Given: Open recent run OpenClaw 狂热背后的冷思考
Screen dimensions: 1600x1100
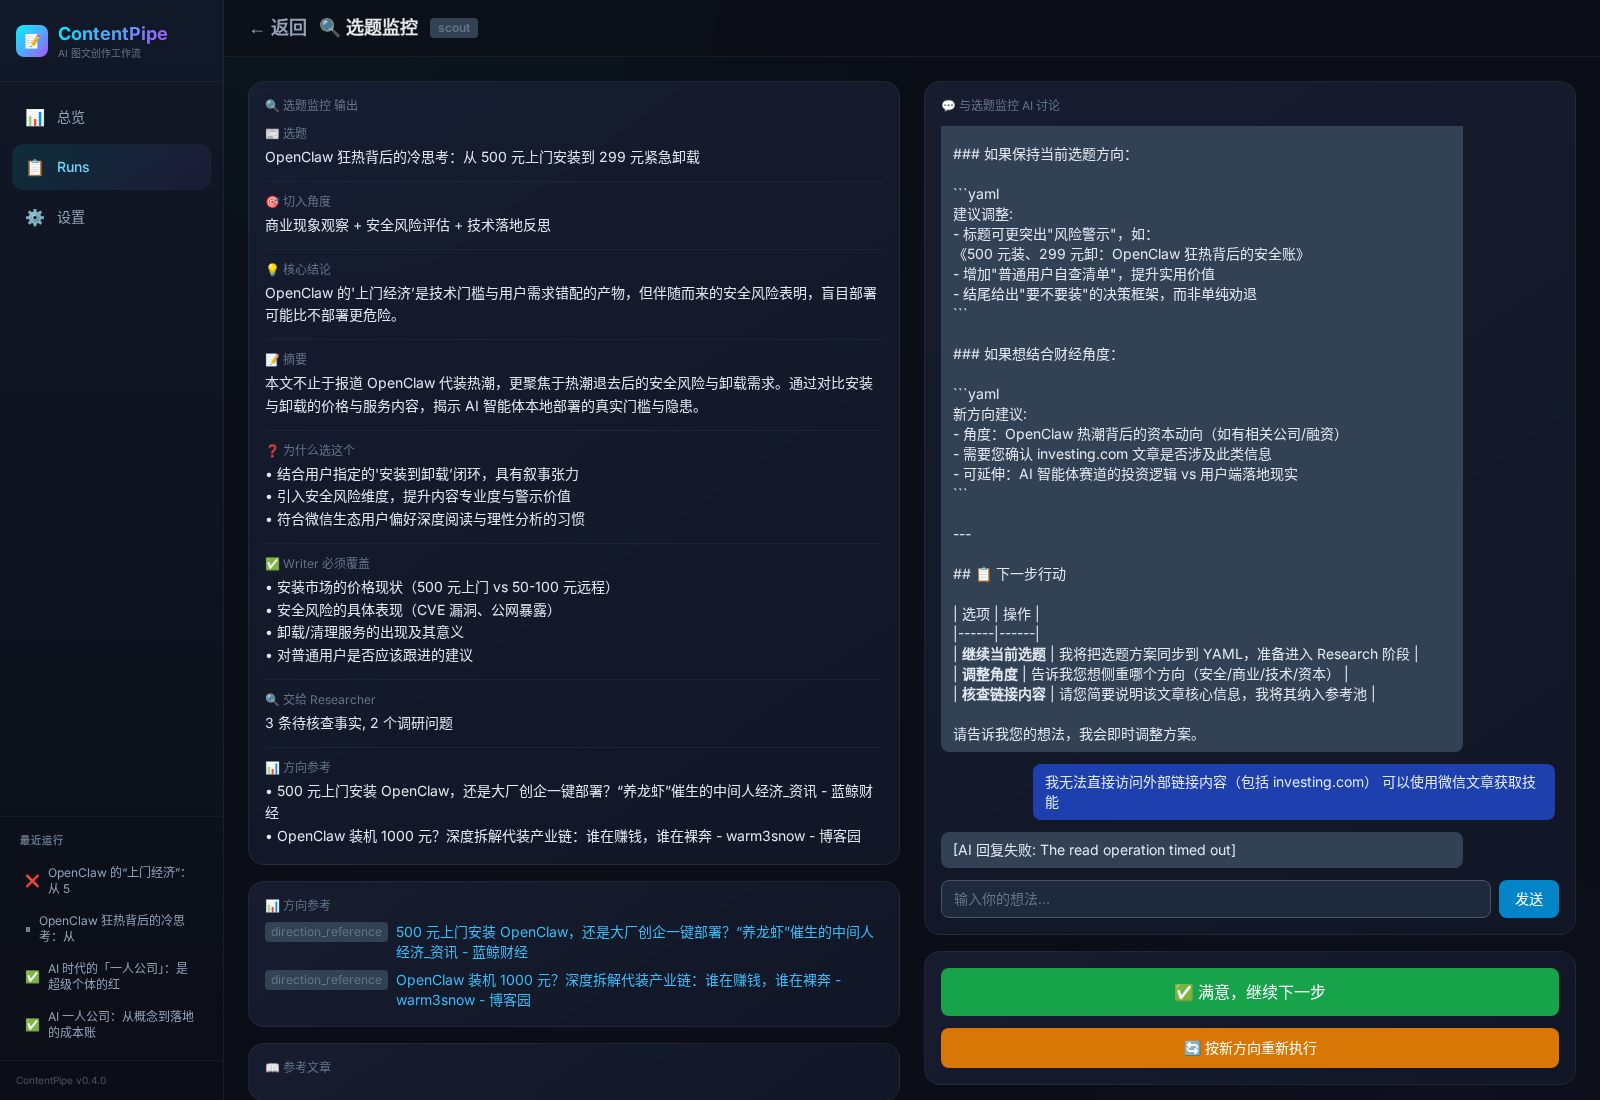Looking at the screenshot, I should click(x=112, y=928).
